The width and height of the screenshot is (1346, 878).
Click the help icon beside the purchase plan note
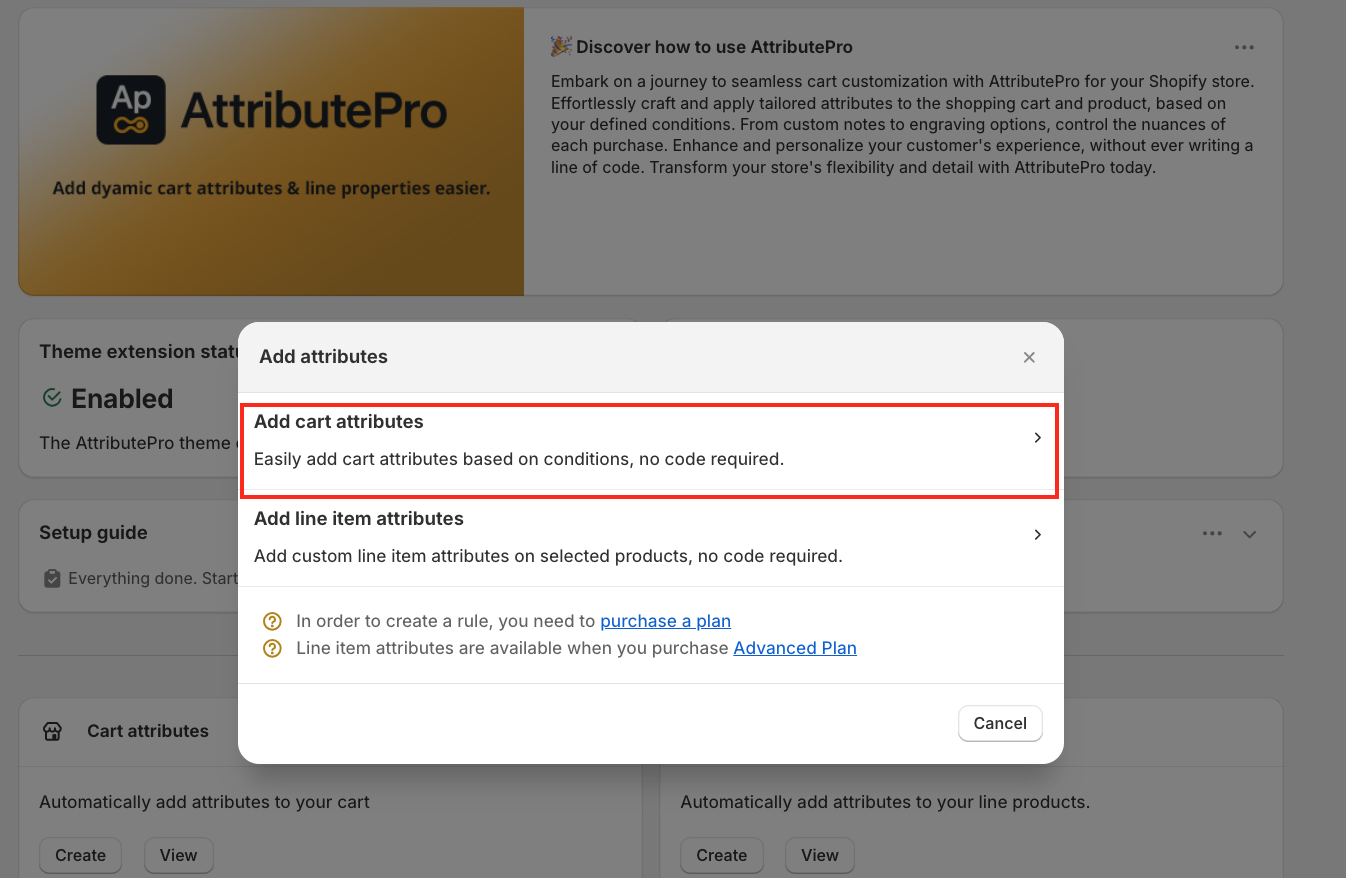click(x=271, y=621)
